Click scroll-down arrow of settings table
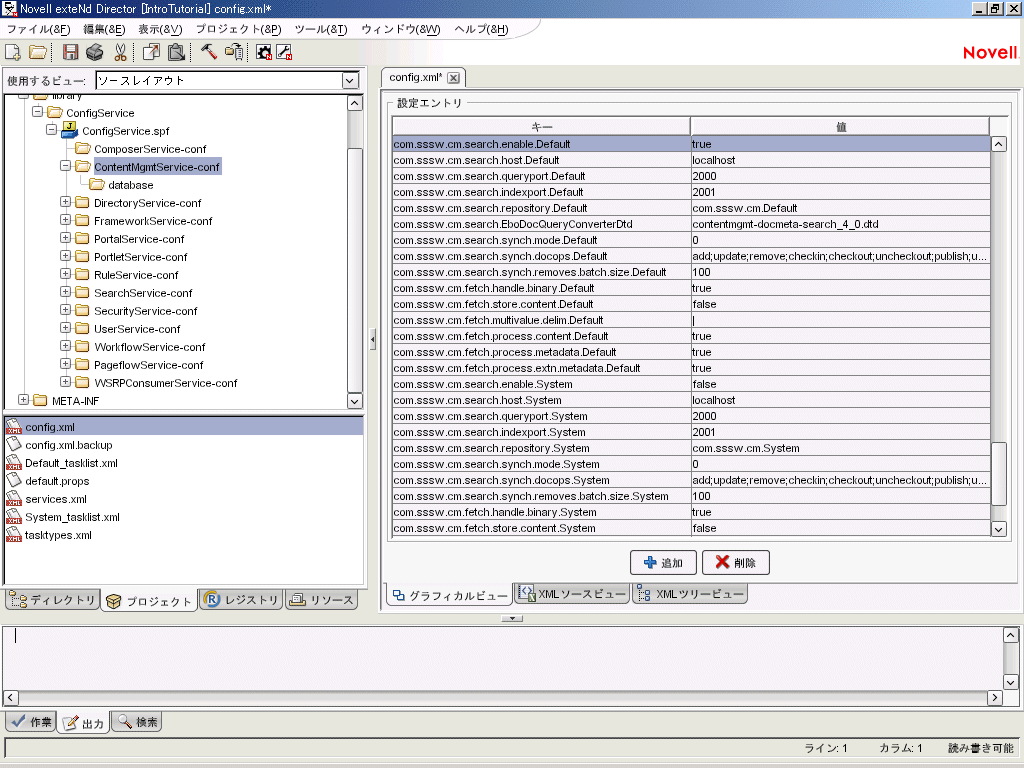This screenshot has height=768, width=1024. (998, 528)
